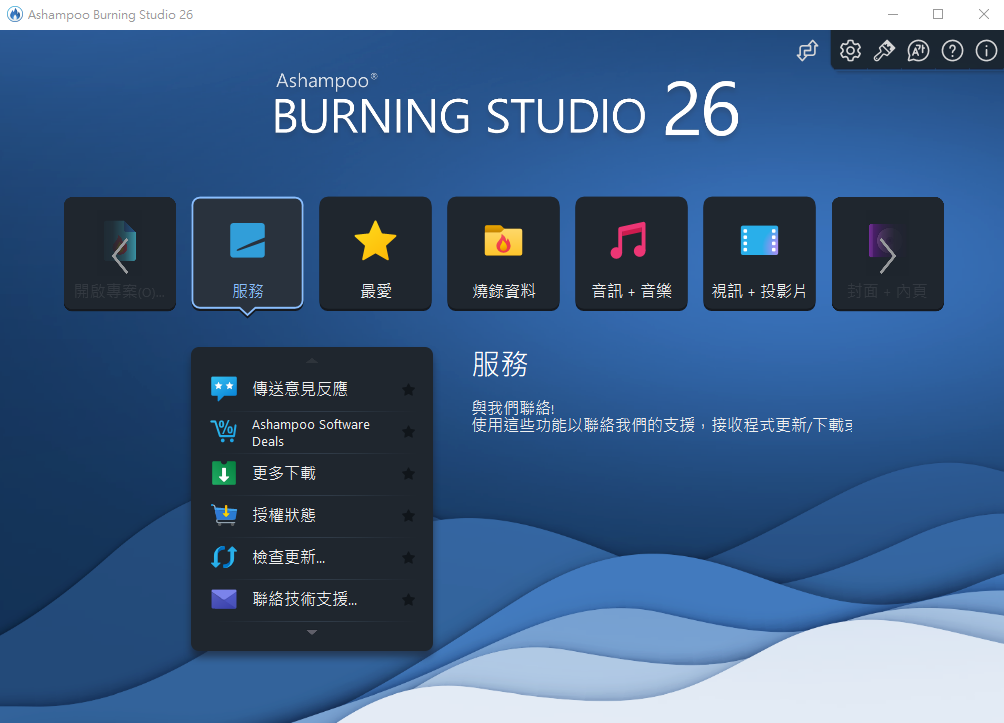The width and height of the screenshot is (1004, 723).
Task: Open the info about icon
Action: tap(986, 51)
